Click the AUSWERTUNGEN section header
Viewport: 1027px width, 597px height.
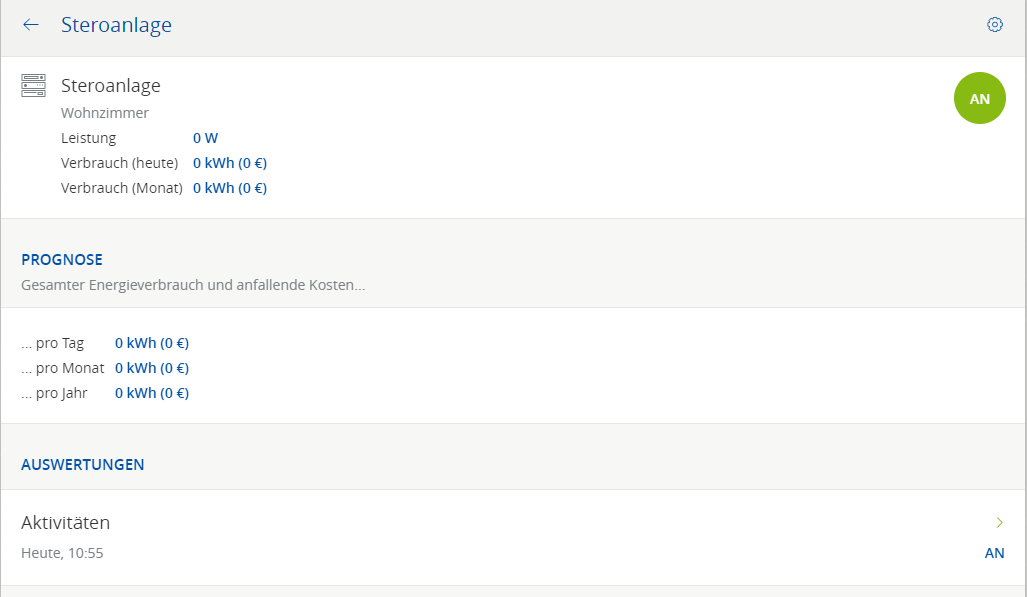(83, 464)
